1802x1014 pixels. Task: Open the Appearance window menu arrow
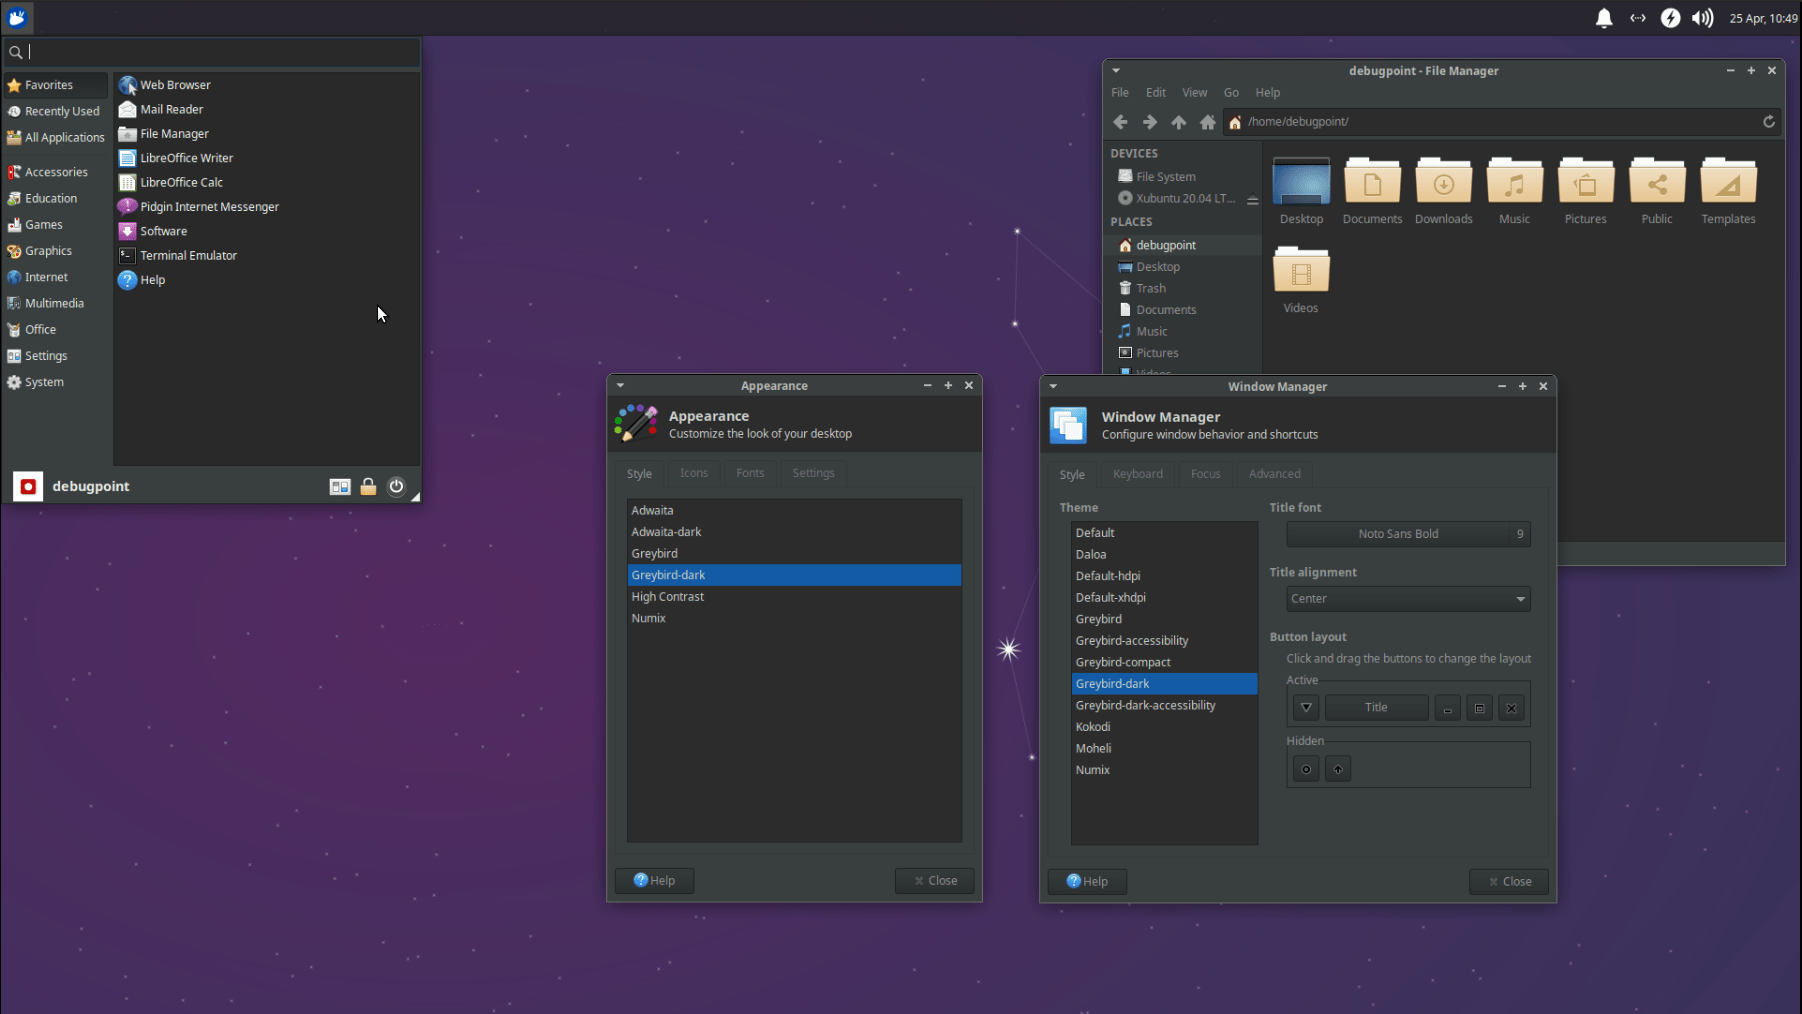[x=620, y=385]
